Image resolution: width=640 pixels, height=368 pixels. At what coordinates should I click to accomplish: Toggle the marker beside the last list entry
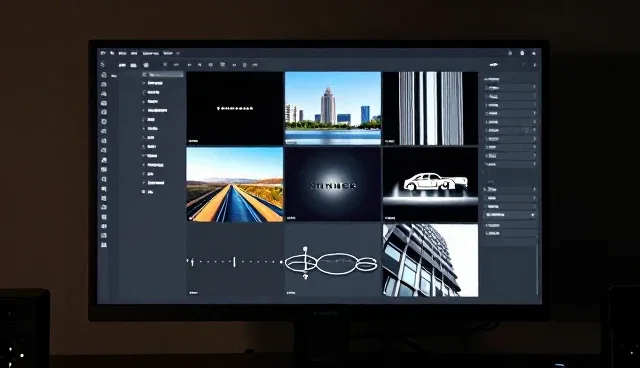click(x=144, y=191)
